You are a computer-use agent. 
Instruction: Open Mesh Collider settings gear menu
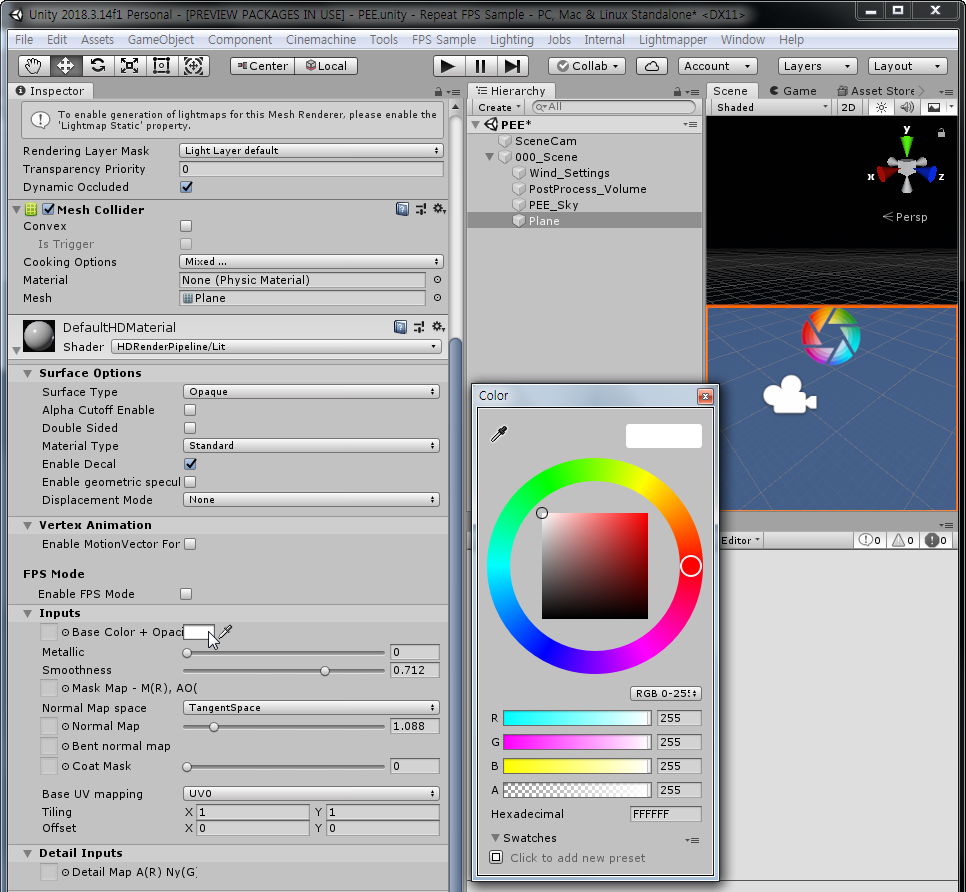pyautogui.click(x=439, y=209)
